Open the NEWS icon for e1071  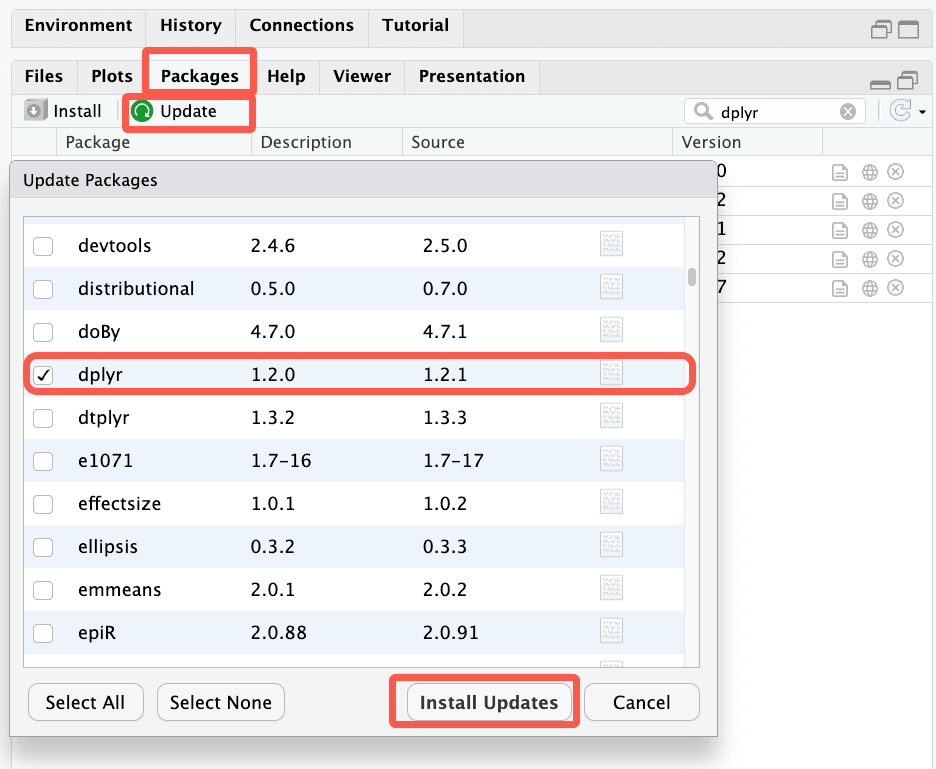(x=611, y=459)
